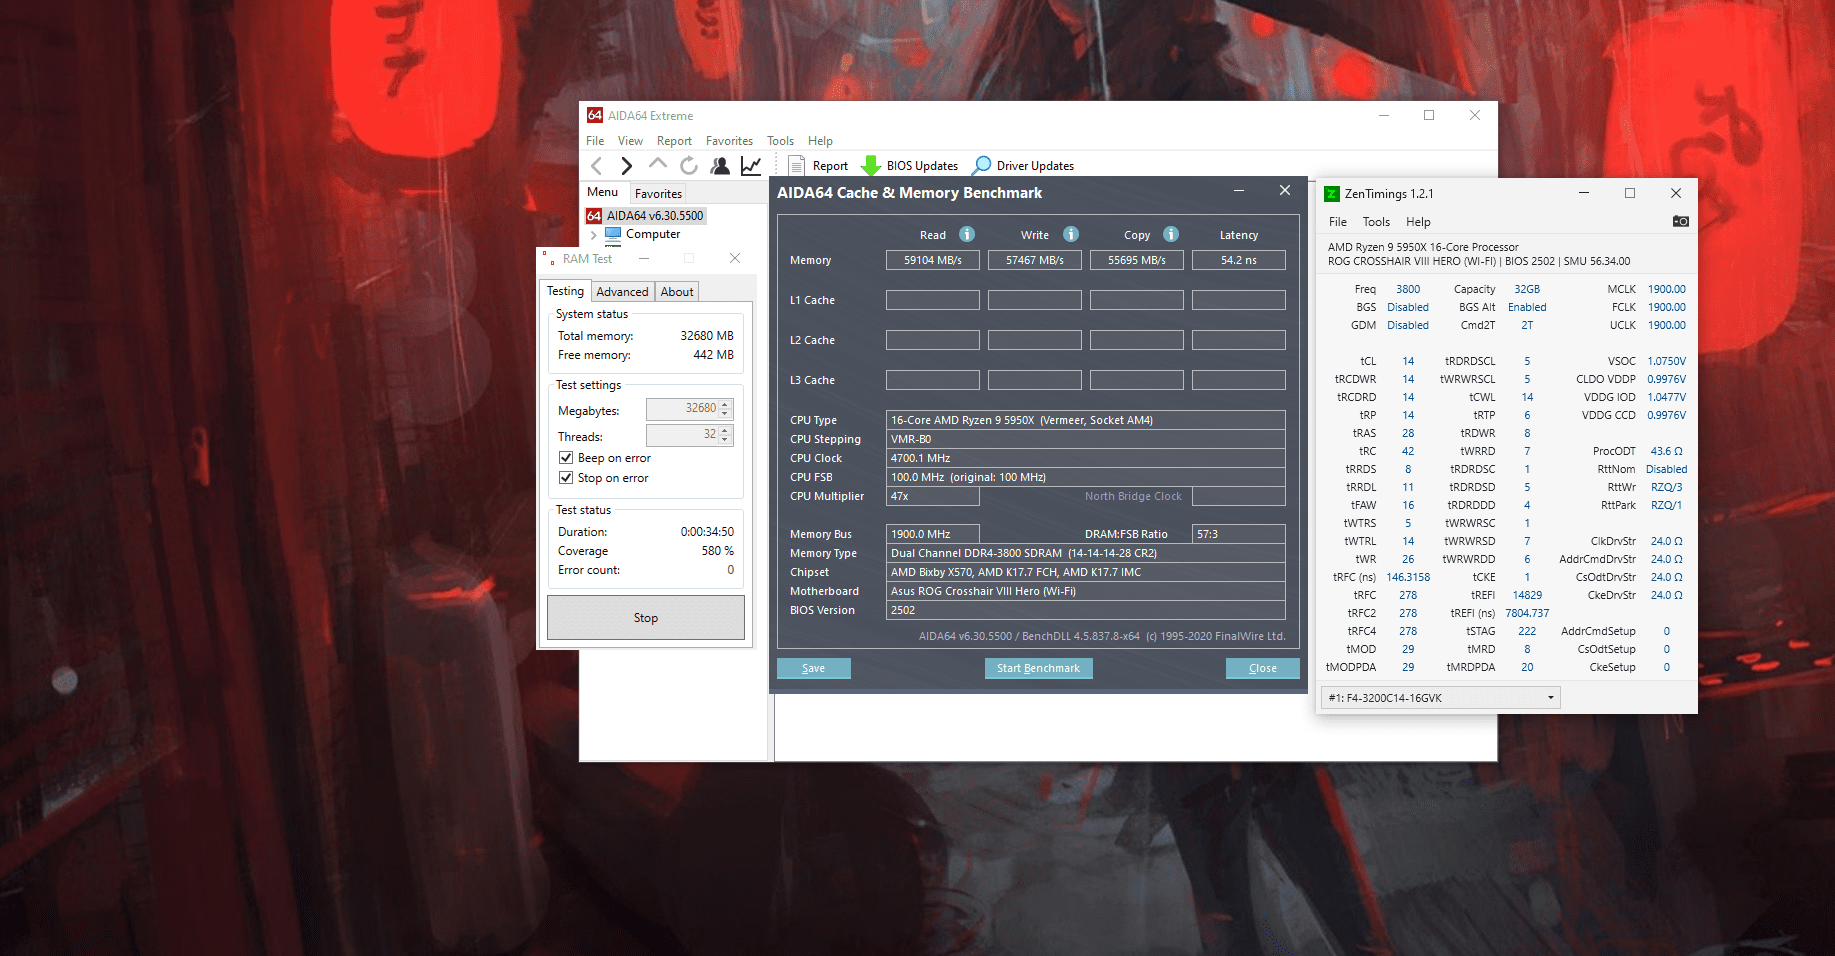The image size is (1835, 956).
Task: Switch to RAM Test Advanced tab
Action: 622,292
